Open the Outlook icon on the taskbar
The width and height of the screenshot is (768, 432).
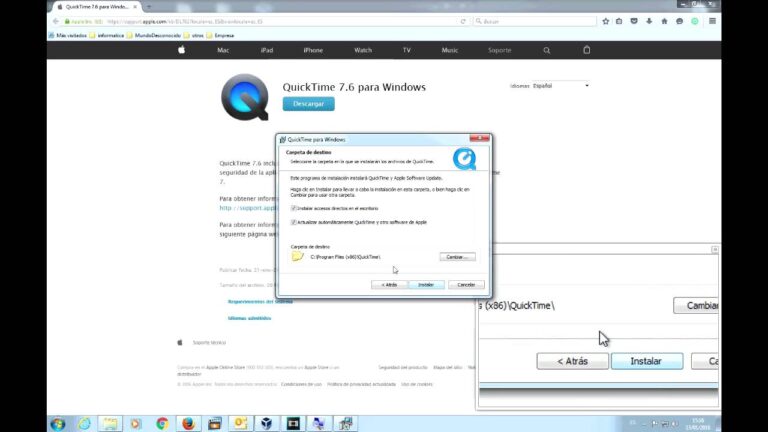(x=240, y=424)
